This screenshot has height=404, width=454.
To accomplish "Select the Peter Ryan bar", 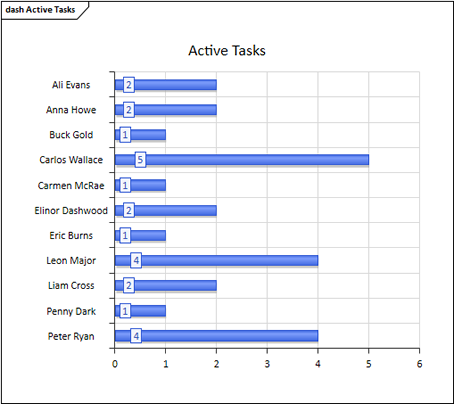I will [216, 336].
